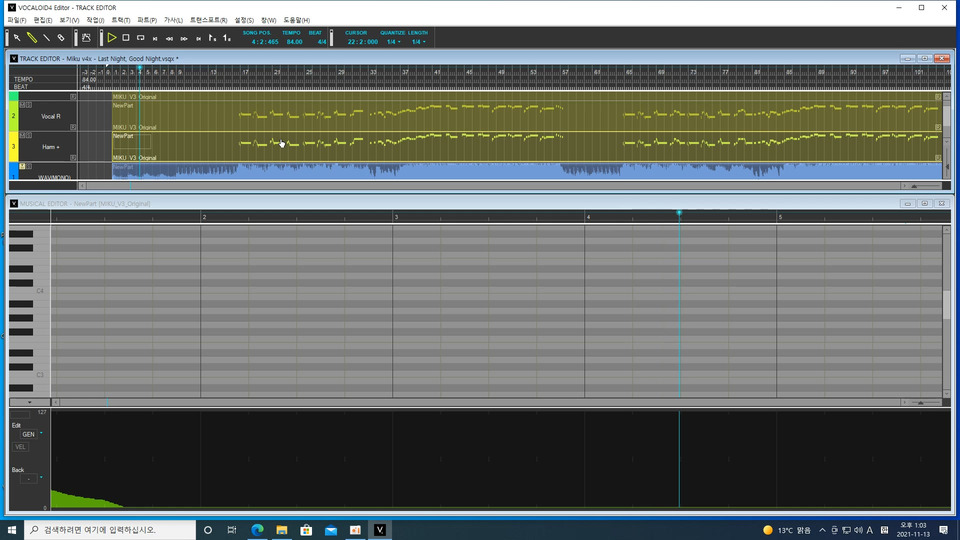Viewport: 960px width, 540px height.
Task: Mute the Harm + track
Action: click(x=22, y=135)
